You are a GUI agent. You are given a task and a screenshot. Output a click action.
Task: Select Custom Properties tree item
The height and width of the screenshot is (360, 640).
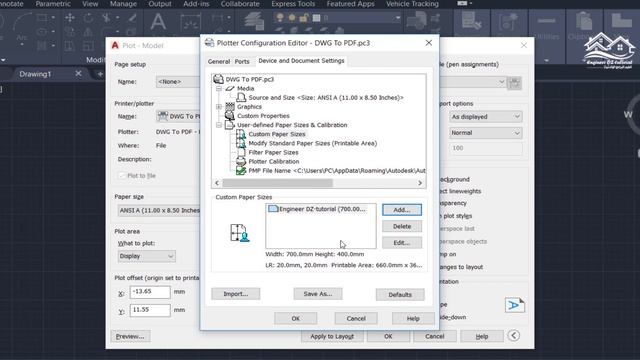(x=263, y=116)
